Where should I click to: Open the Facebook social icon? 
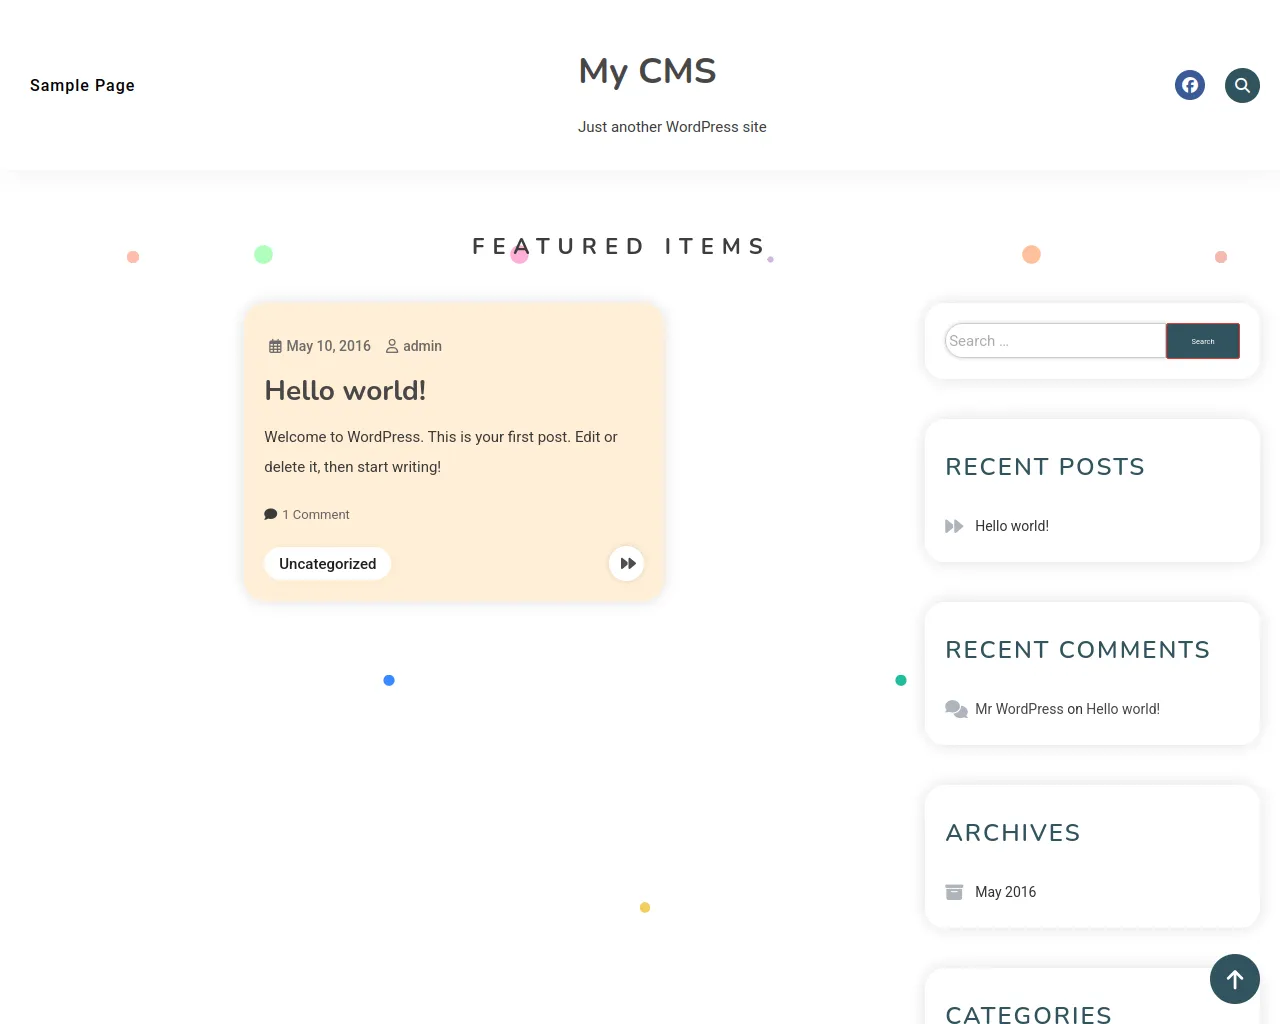(1190, 85)
